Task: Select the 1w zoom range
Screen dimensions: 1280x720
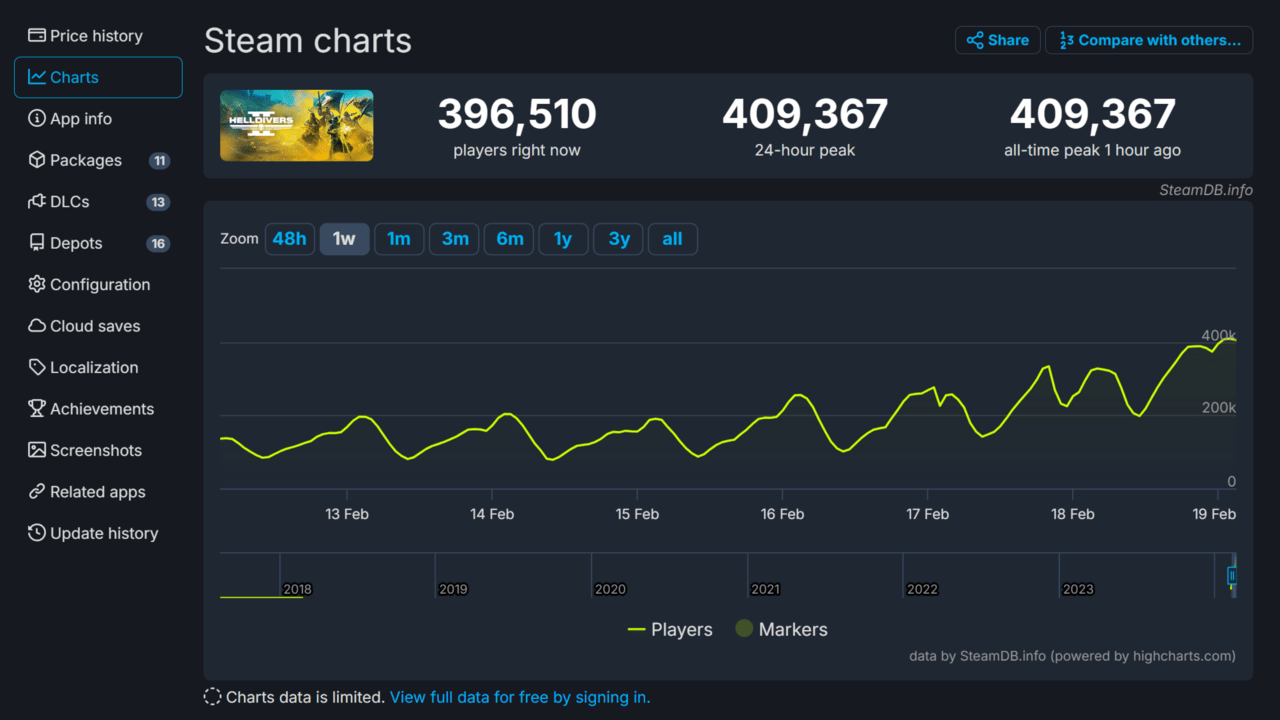Action: (x=344, y=239)
